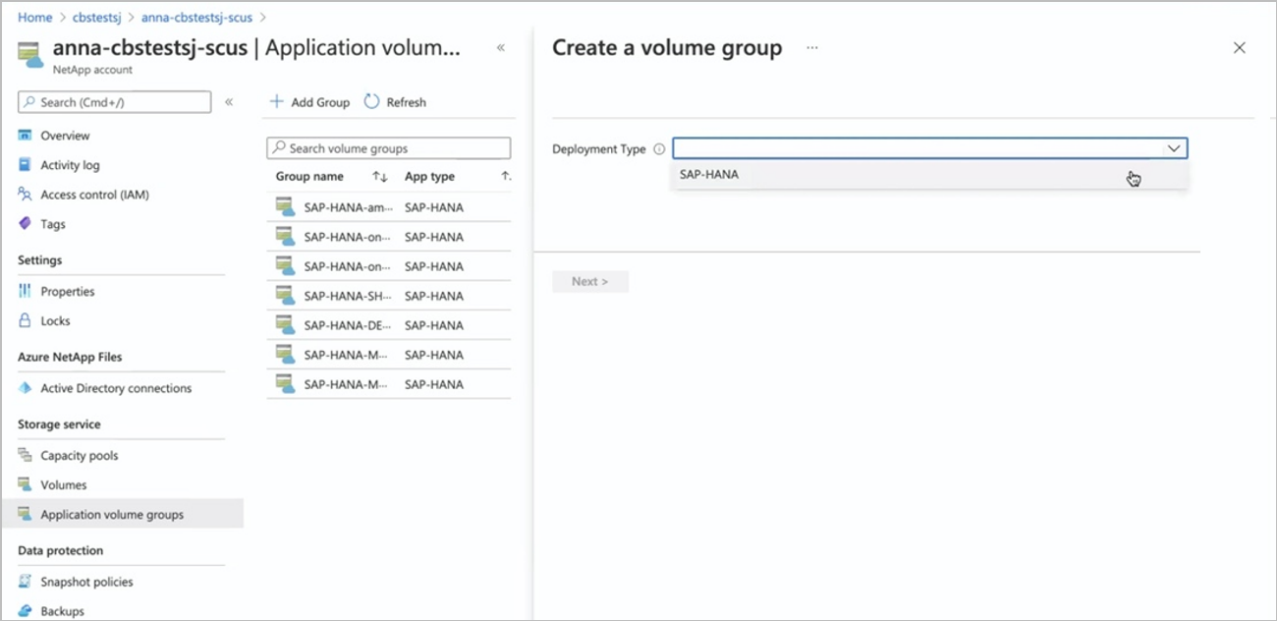This screenshot has height=621, width=1277.
Task: Open the SAP-HANA-DE… group name
Action: 347,325
